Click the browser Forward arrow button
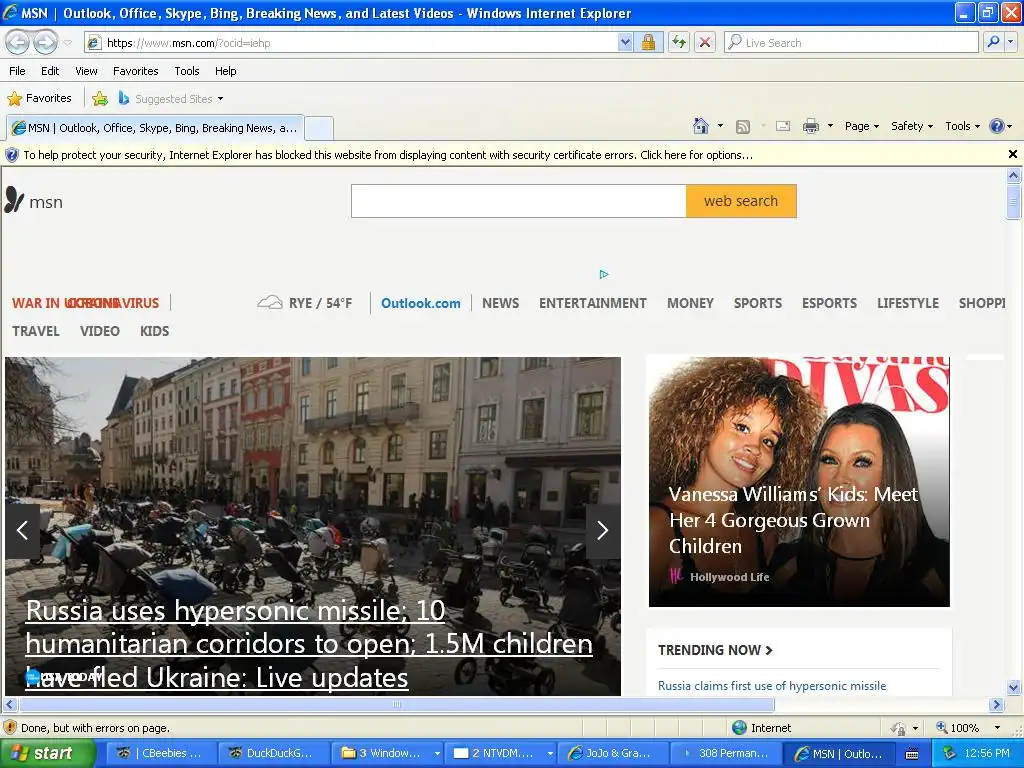Image resolution: width=1024 pixels, height=768 pixels. (x=45, y=42)
